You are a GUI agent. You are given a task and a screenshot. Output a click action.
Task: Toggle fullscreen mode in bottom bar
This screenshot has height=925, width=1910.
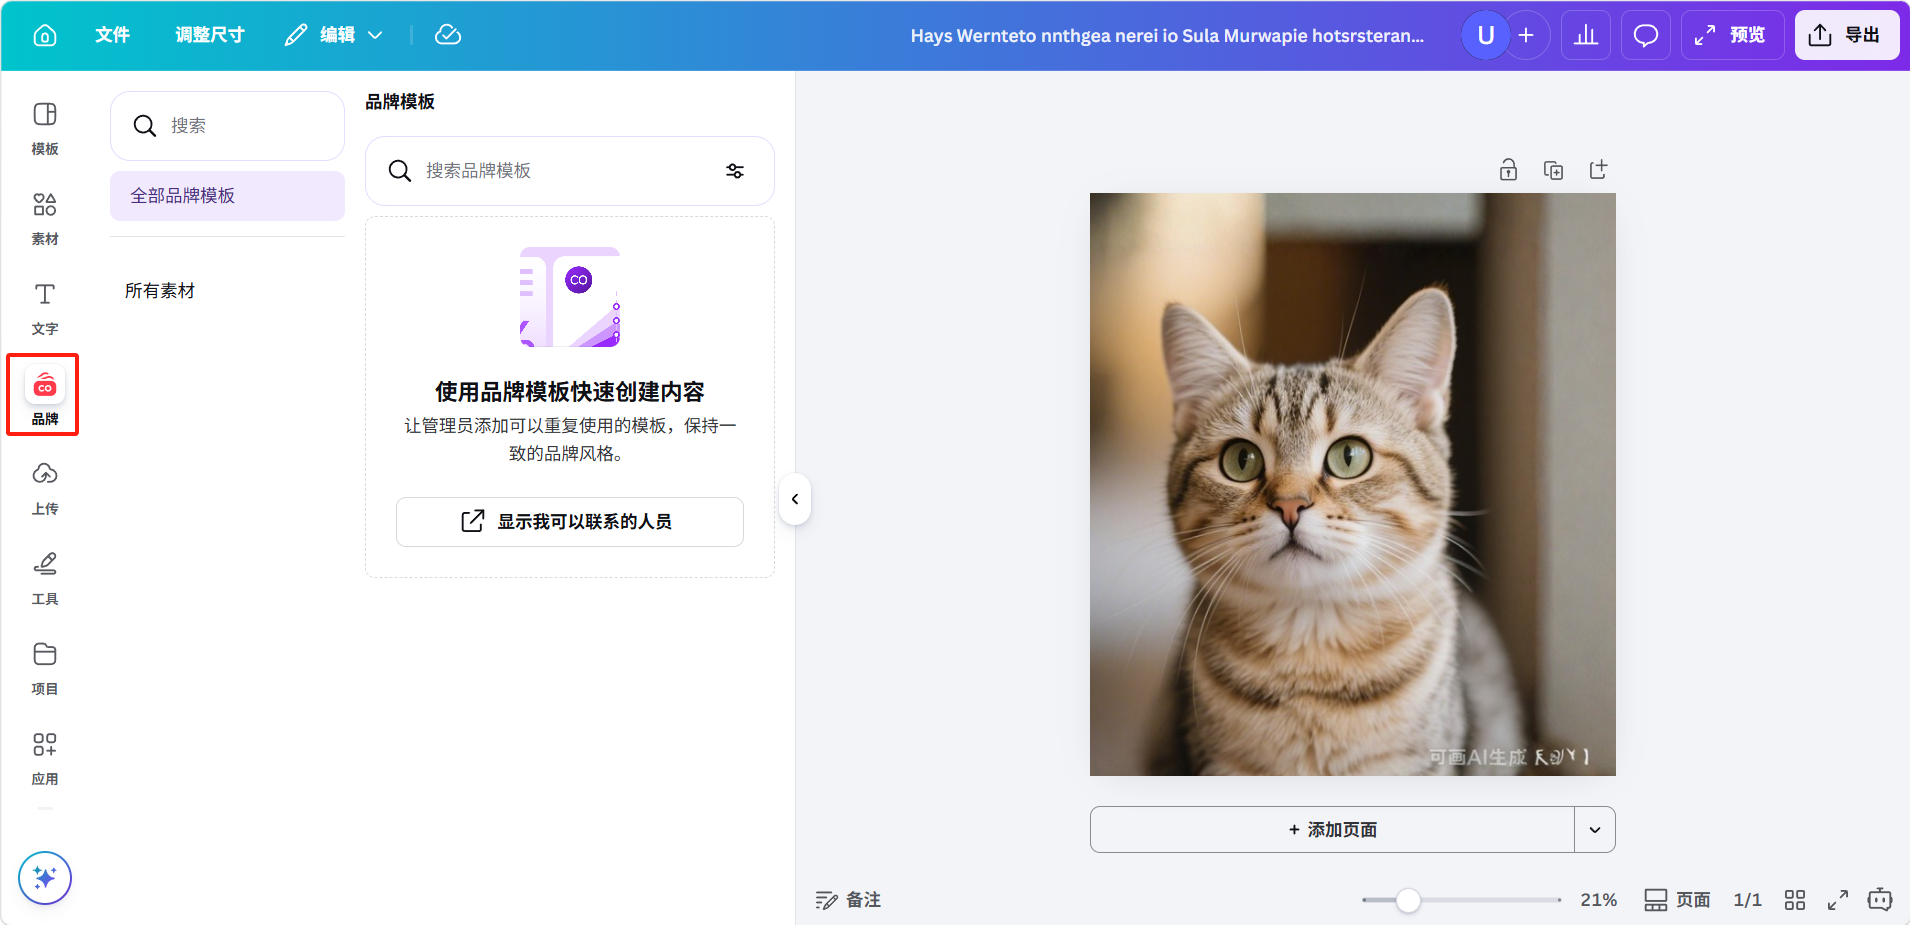coord(1838,900)
